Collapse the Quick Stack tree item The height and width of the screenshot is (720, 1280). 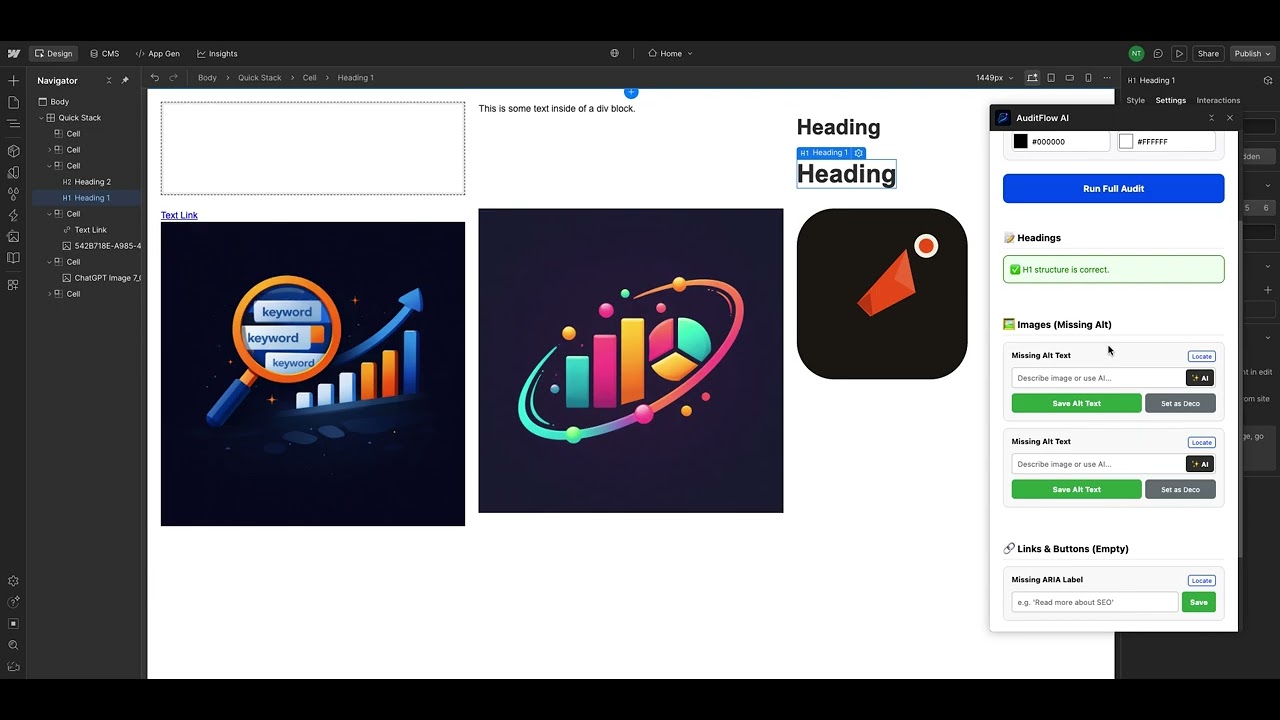click(x=42, y=118)
